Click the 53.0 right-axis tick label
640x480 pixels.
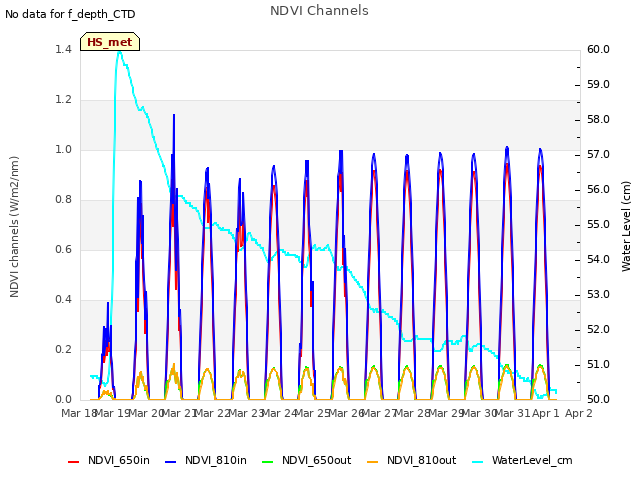[x=598, y=295]
